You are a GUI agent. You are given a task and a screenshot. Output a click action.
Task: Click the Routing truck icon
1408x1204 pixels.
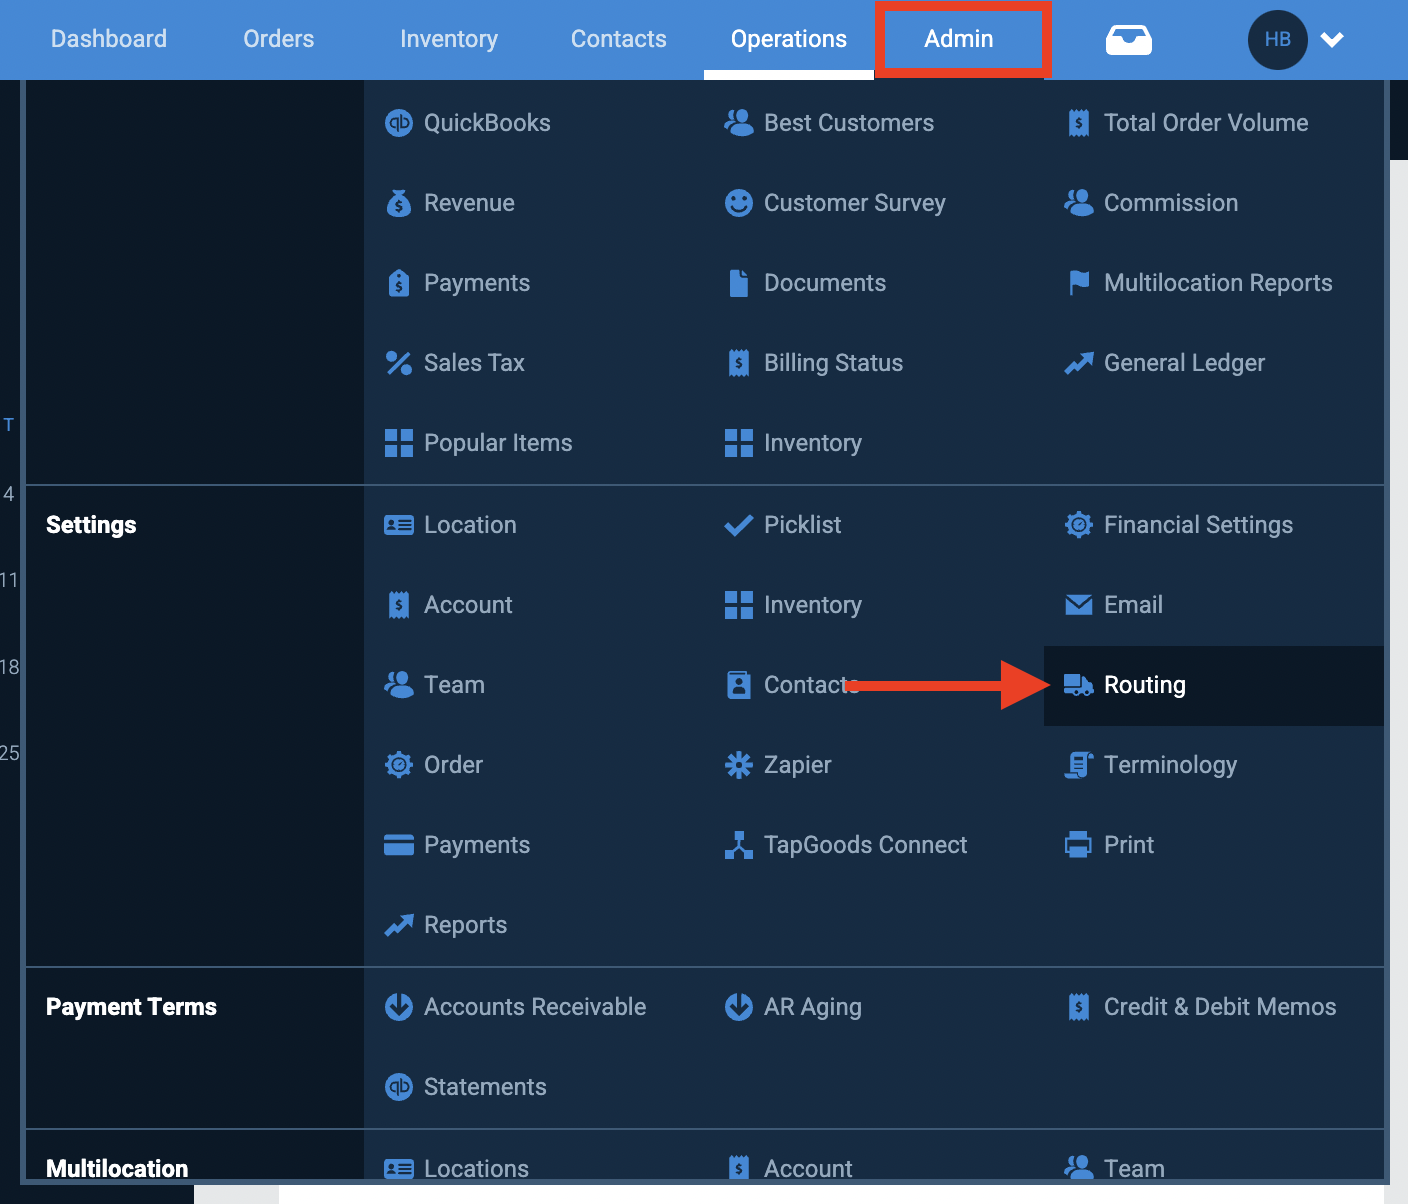tap(1079, 685)
